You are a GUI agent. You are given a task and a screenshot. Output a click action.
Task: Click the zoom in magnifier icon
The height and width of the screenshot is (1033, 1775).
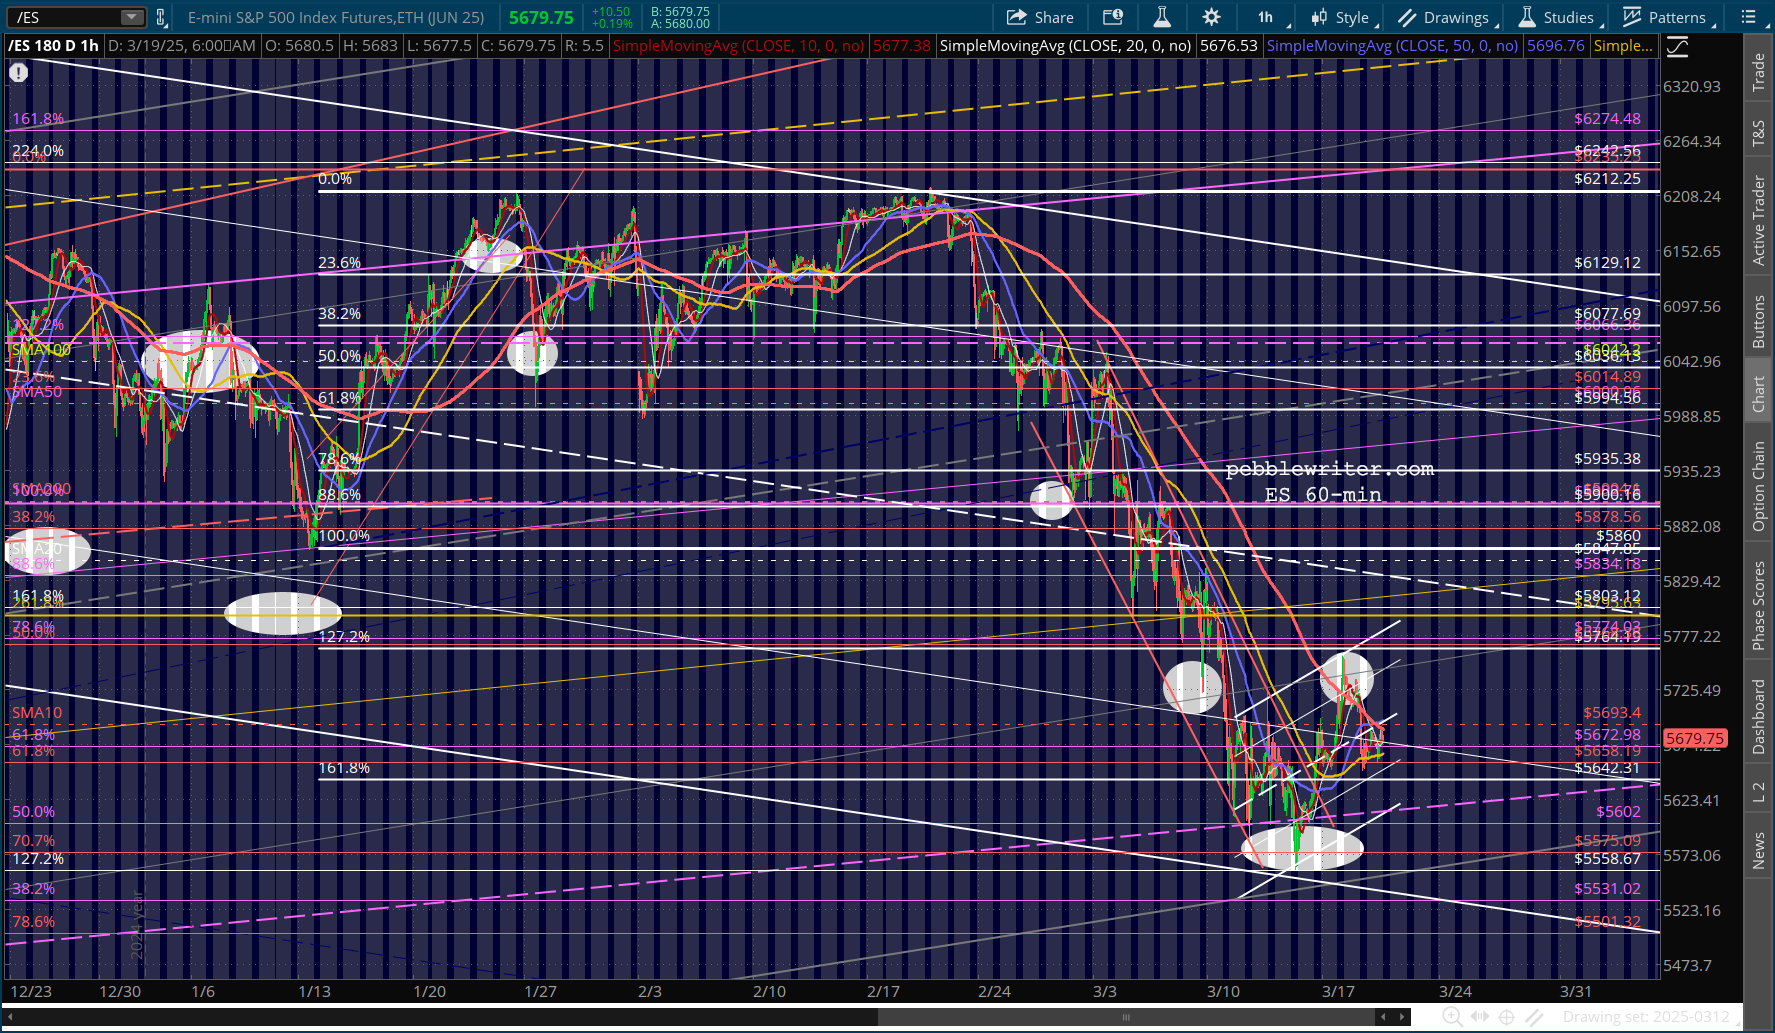pos(1452,1017)
